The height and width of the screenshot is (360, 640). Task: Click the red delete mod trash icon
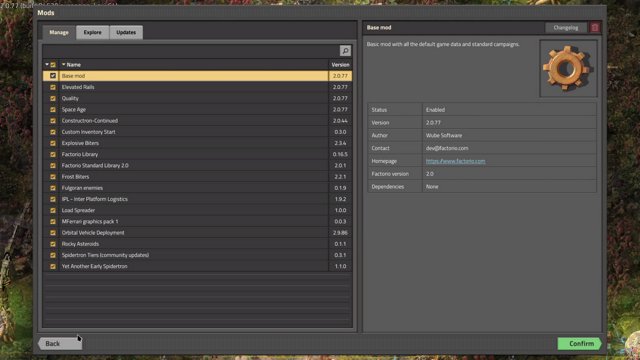[595, 27]
